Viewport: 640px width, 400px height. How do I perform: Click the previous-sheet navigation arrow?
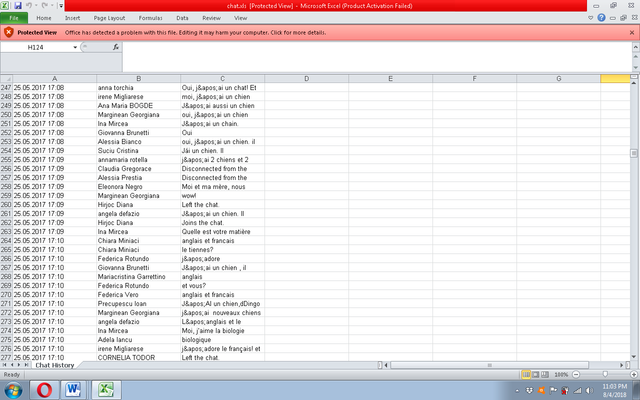pos(12,365)
